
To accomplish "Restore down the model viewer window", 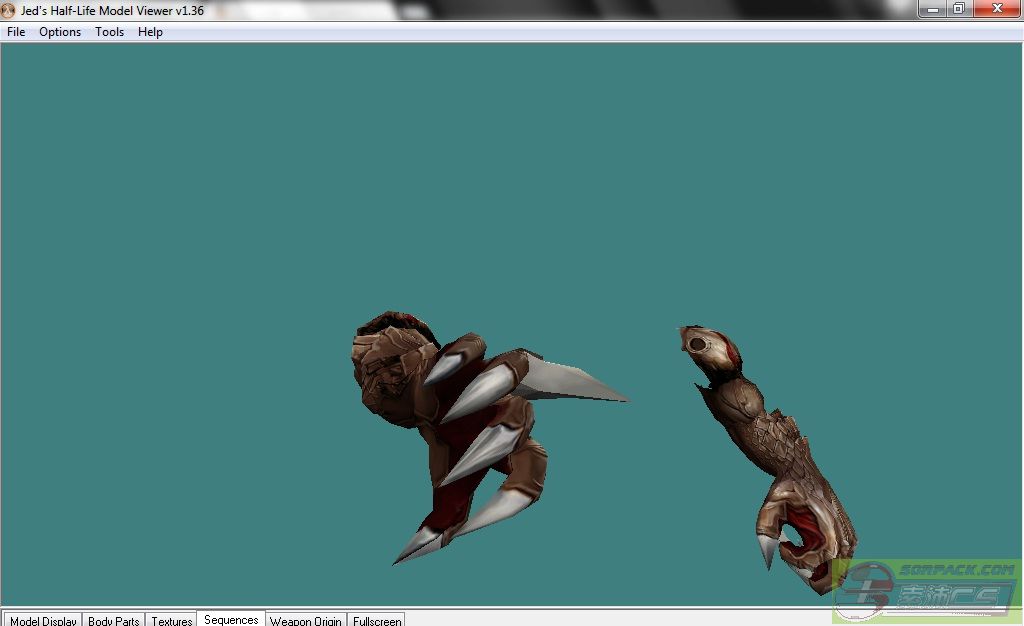I will click(958, 9).
